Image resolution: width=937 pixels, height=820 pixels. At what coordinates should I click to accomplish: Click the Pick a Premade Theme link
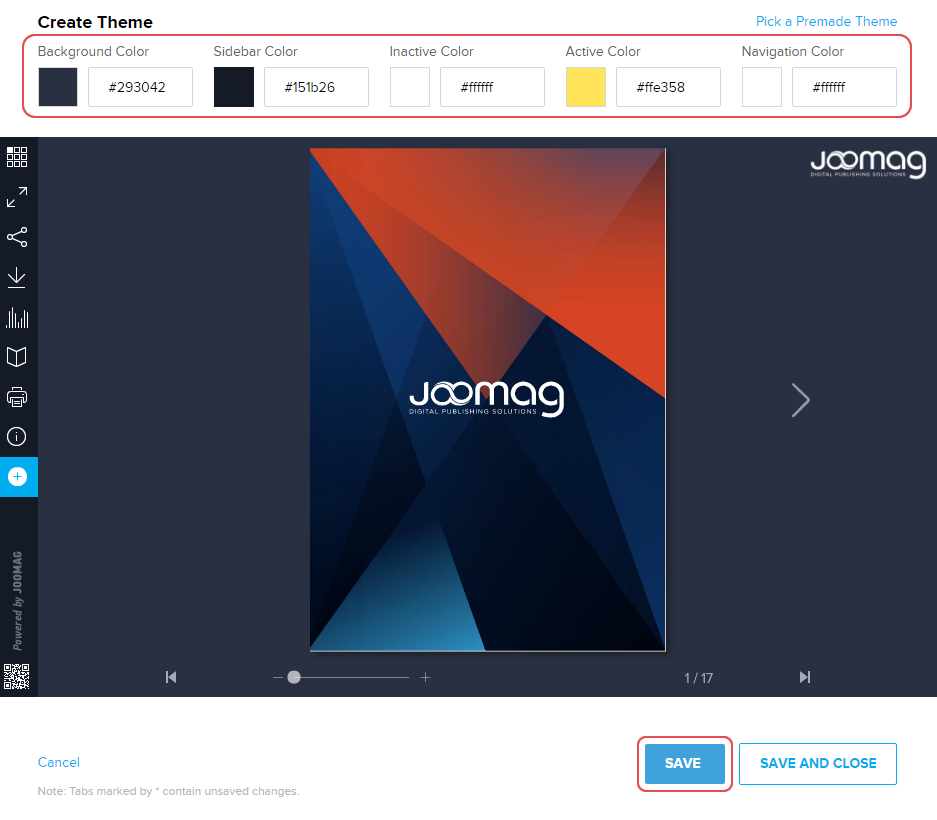coord(826,21)
